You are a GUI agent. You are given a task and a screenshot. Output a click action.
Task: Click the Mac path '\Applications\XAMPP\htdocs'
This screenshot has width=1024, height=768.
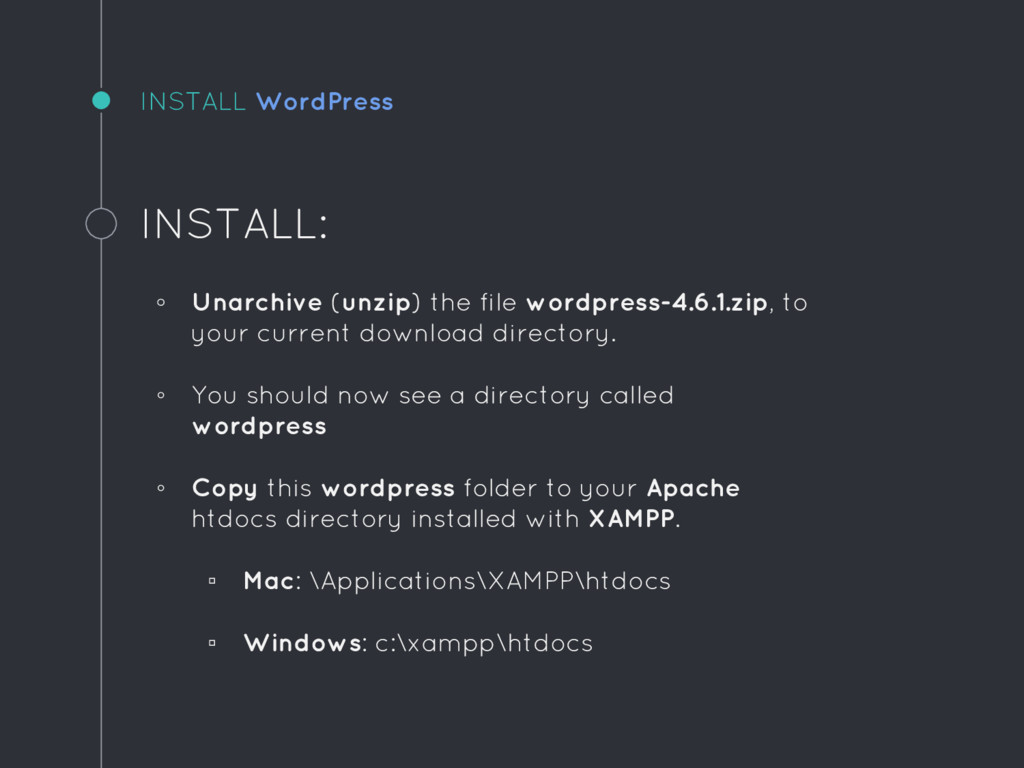click(x=490, y=581)
